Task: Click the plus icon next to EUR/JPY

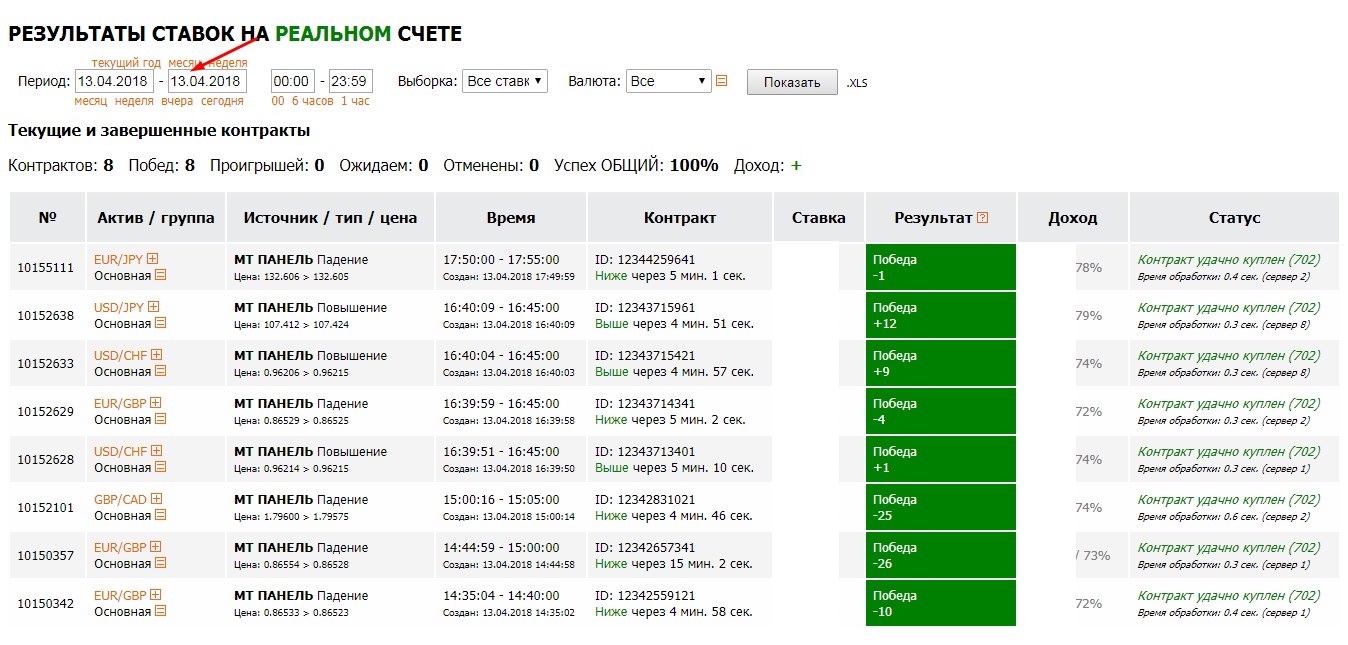Action: 153,259
